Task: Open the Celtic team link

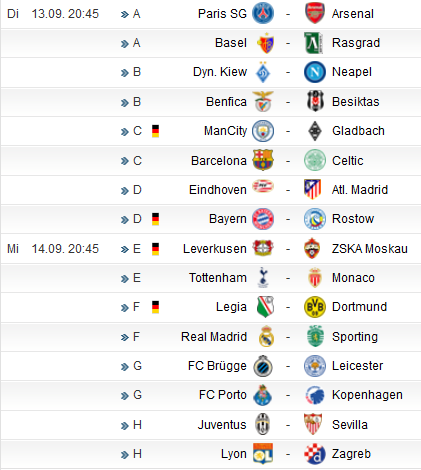Action: click(347, 161)
